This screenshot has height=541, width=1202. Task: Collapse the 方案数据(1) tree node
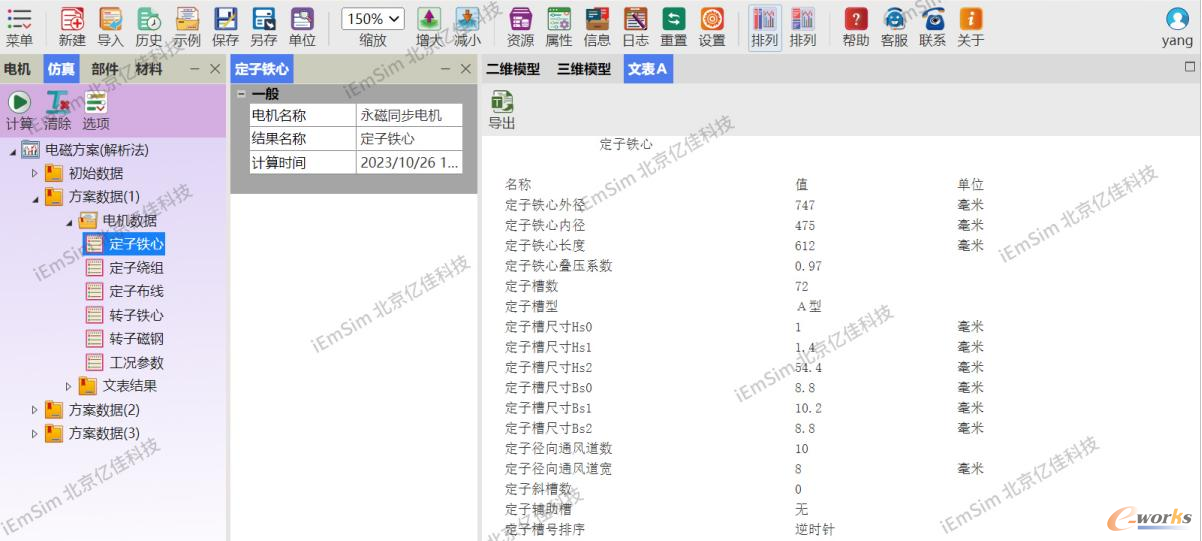(x=35, y=198)
